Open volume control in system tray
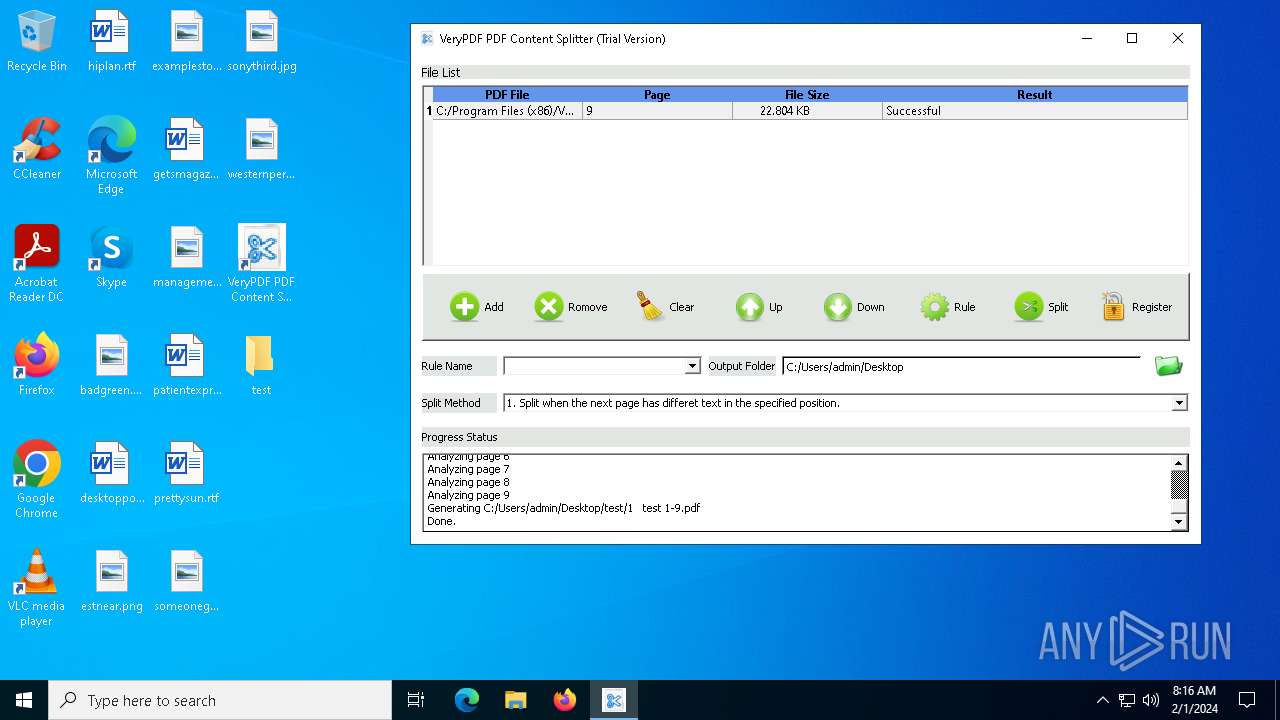The width and height of the screenshot is (1280, 720). pos(1151,700)
